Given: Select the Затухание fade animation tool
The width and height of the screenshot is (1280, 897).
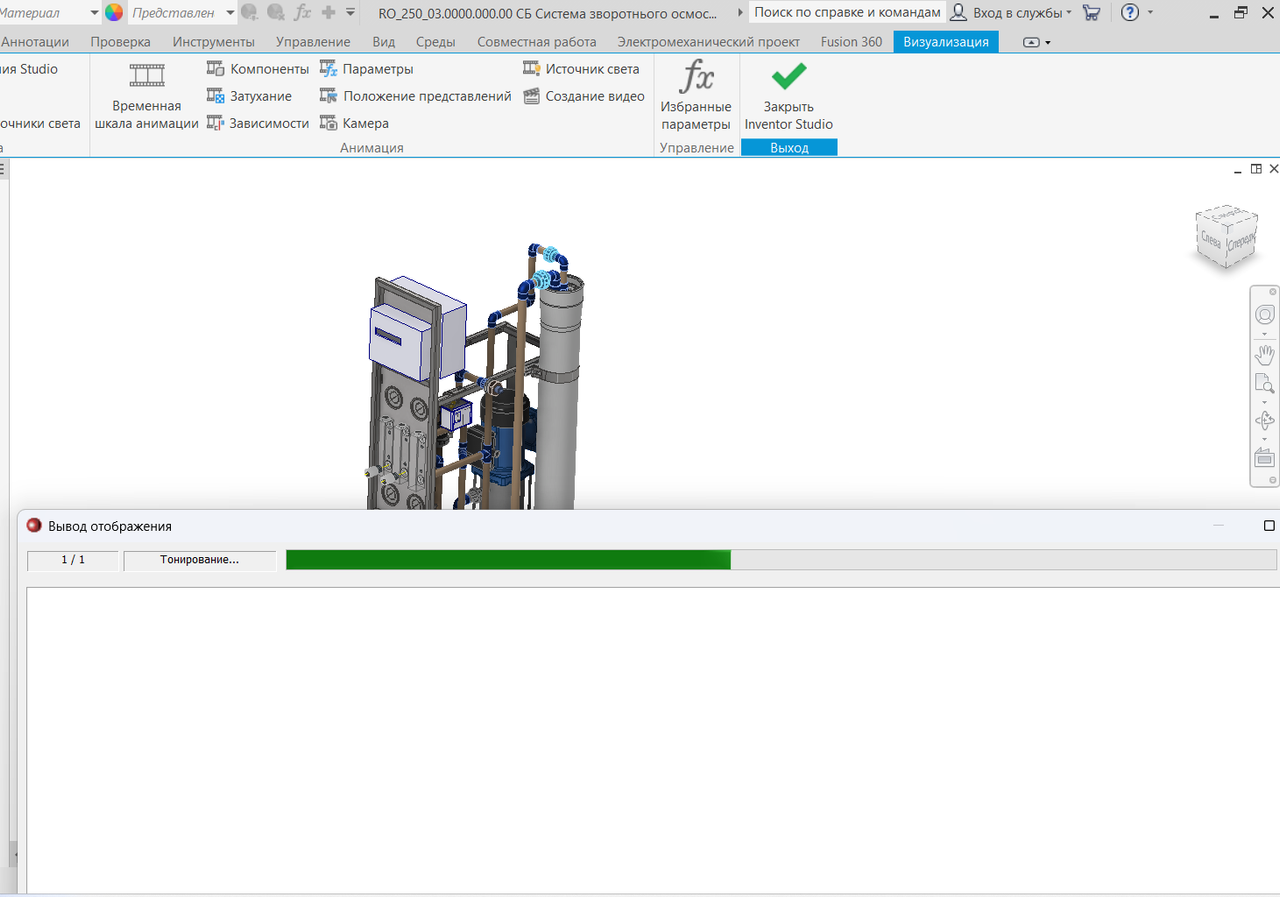Looking at the screenshot, I should tap(249, 96).
